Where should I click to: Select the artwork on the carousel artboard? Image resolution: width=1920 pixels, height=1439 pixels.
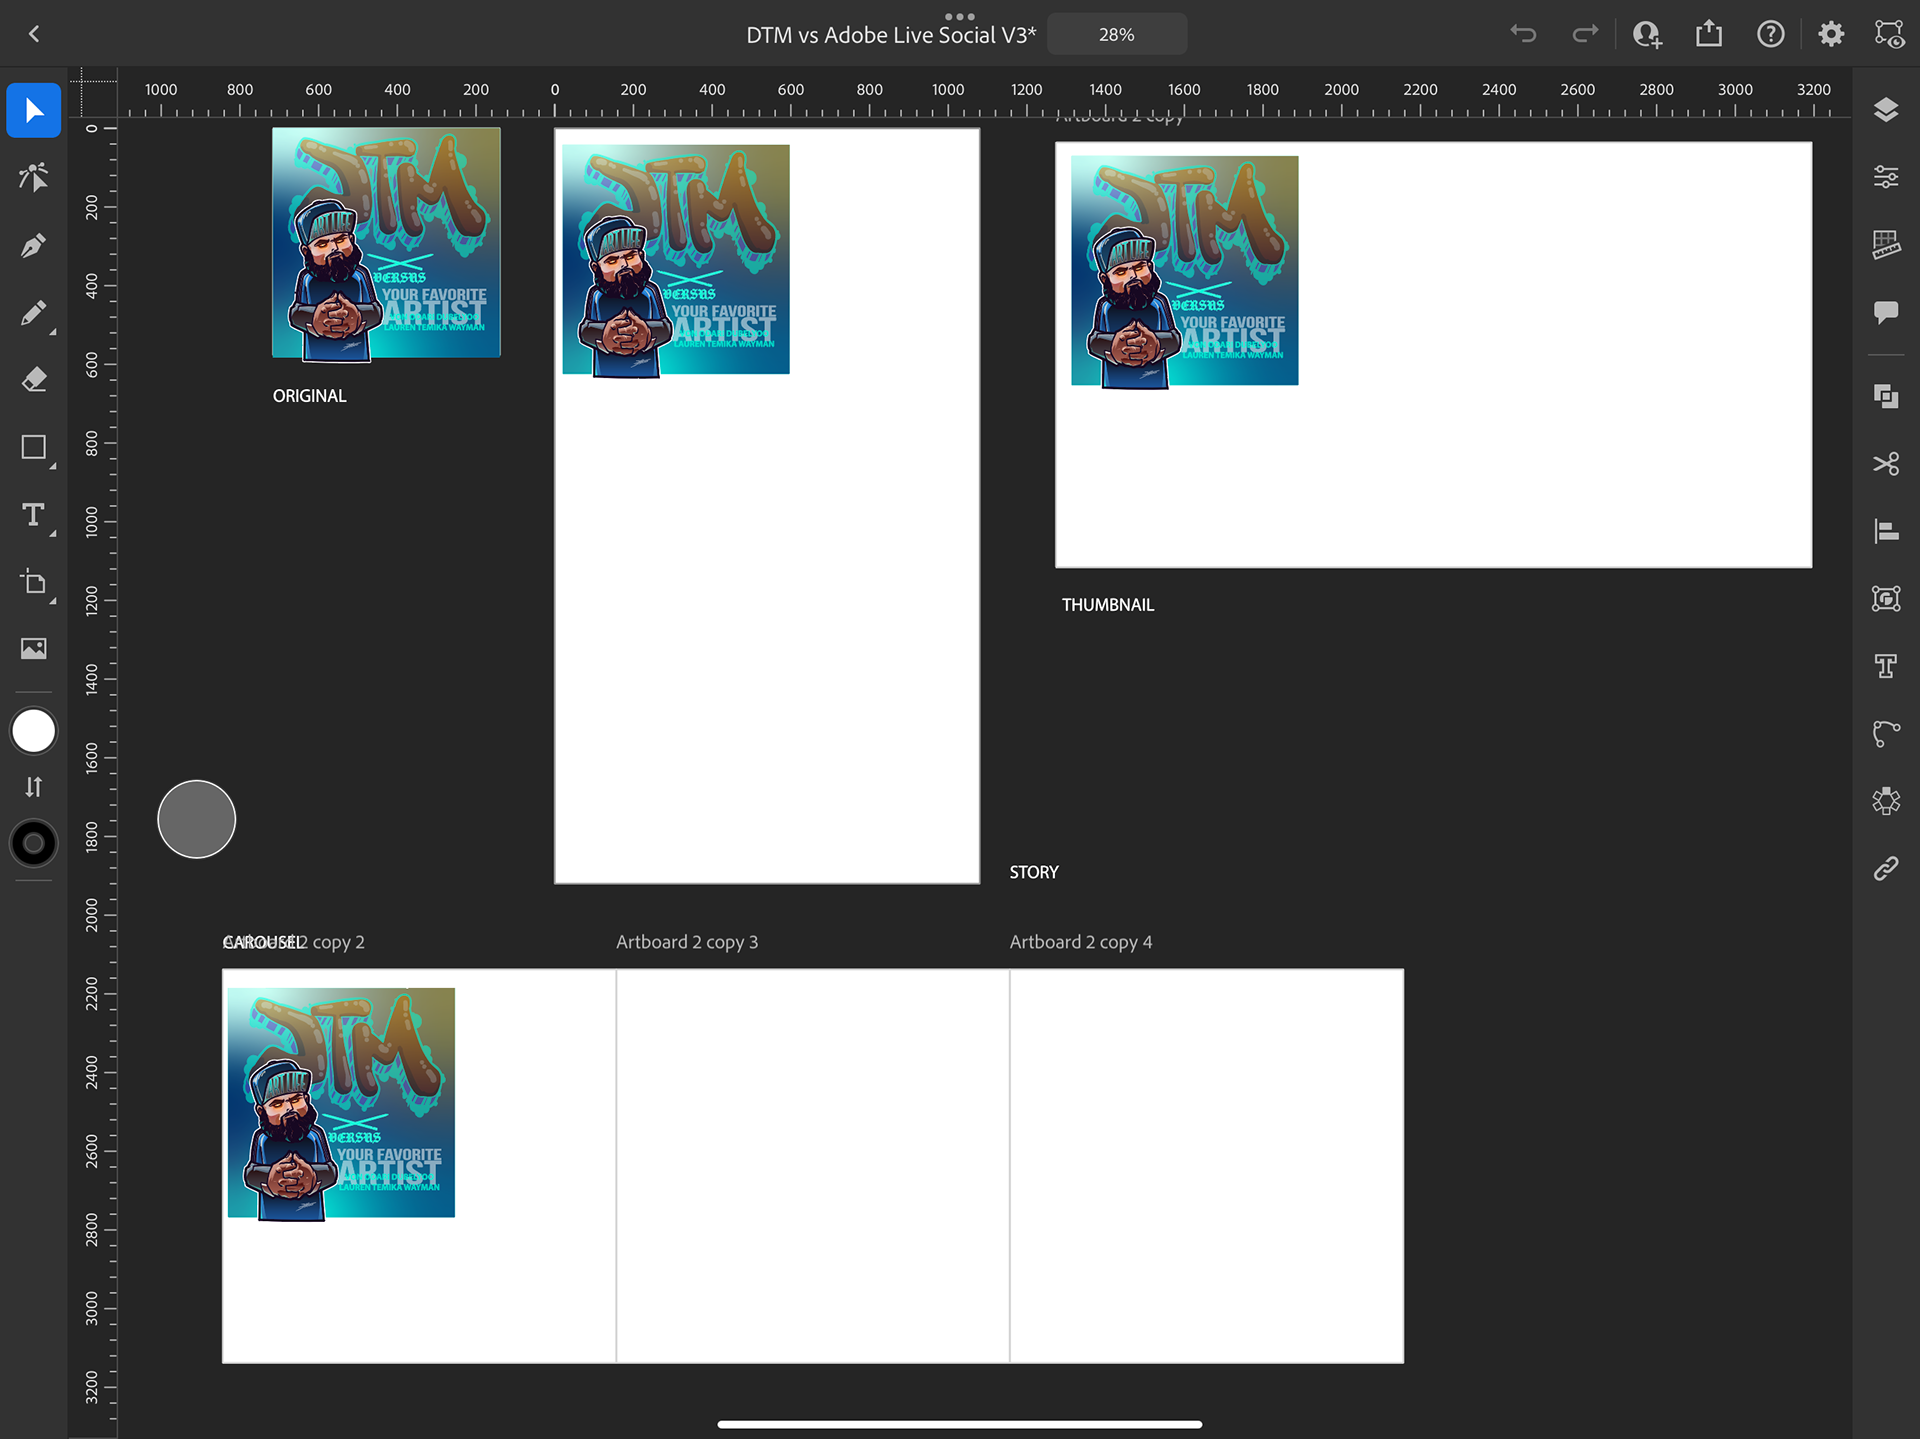[x=341, y=1103]
